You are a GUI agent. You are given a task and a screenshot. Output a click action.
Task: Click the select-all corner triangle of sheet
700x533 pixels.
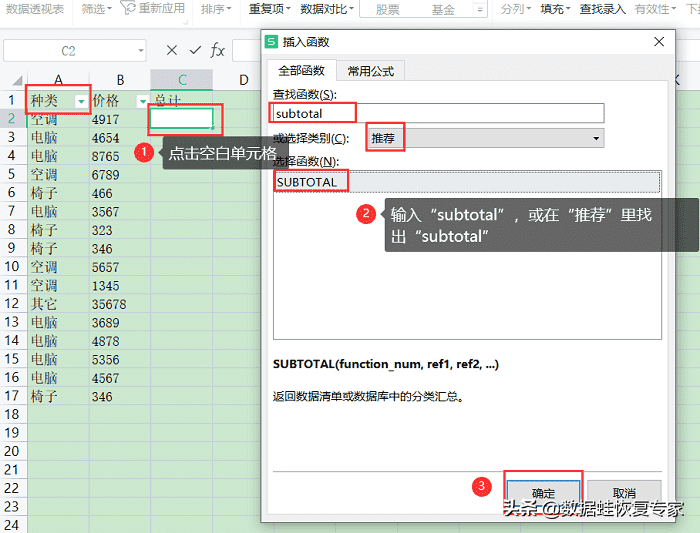17,80
